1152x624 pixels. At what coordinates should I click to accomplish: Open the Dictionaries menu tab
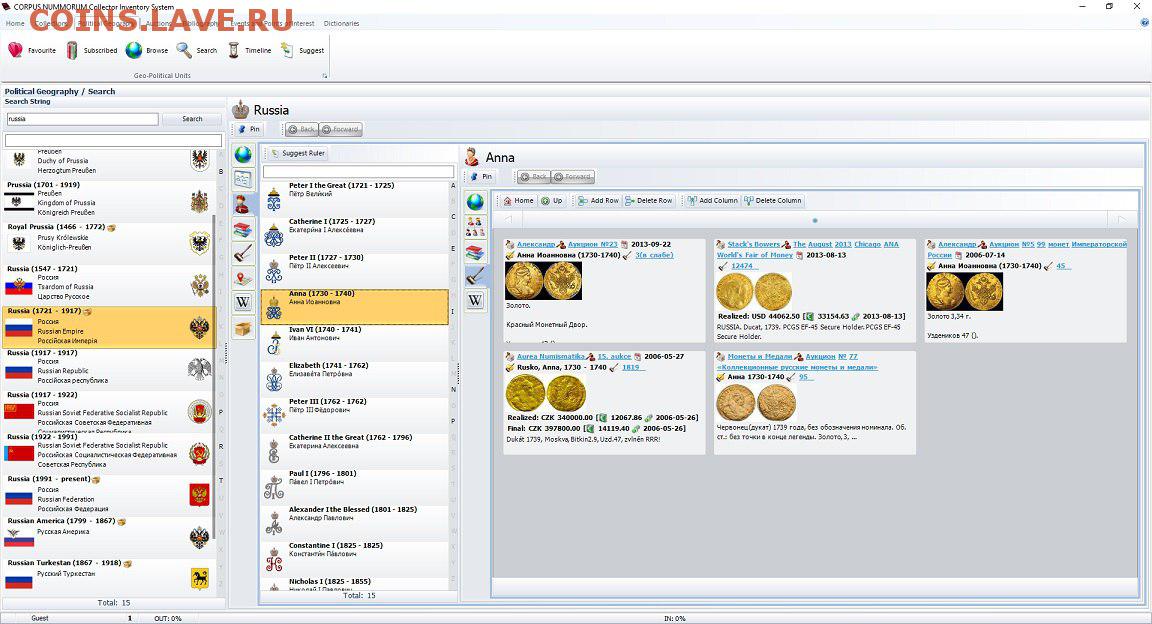click(342, 24)
